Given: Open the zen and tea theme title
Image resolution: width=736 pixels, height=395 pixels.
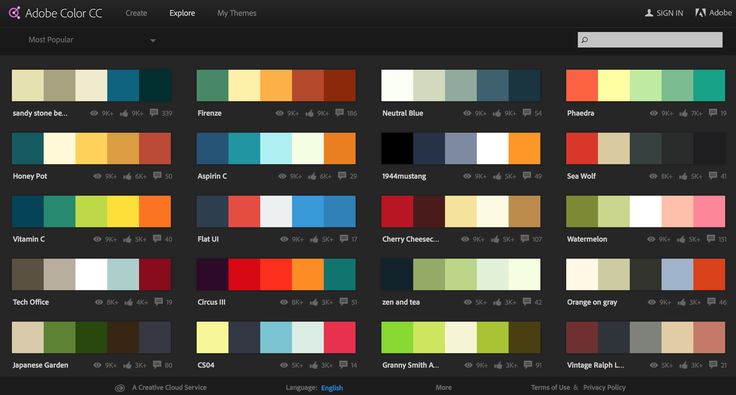Looking at the screenshot, I should [401, 302].
